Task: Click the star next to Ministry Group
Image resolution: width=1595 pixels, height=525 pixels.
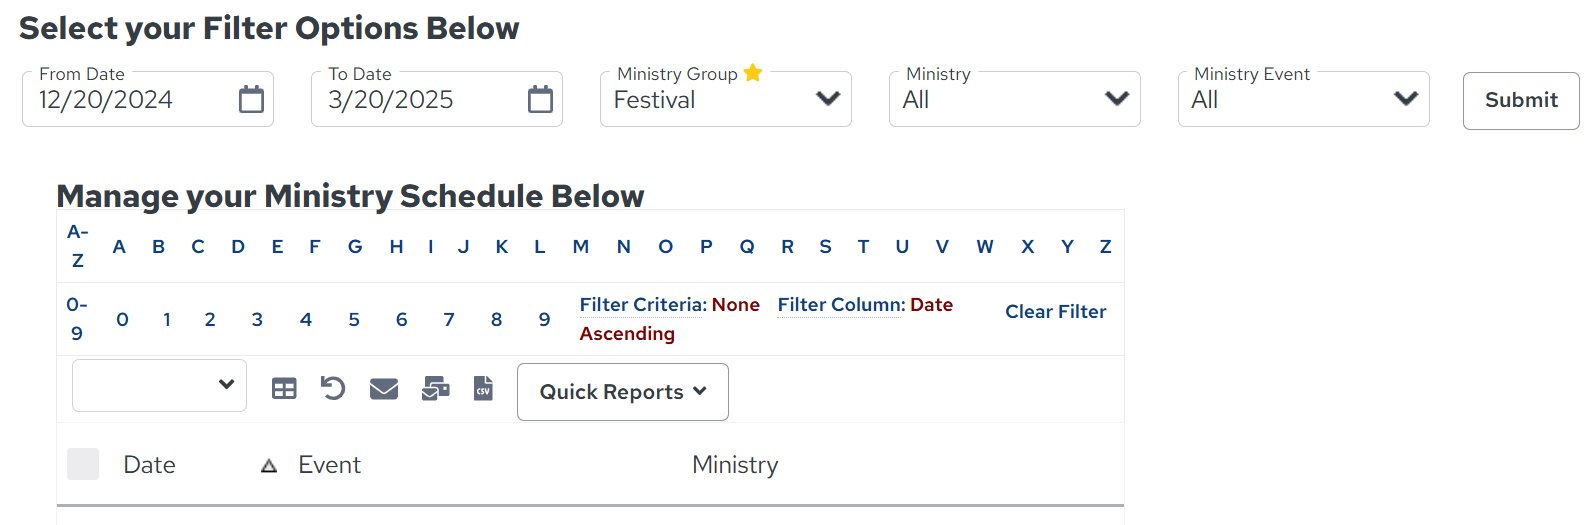Action: pyautogui.click(x=753, y=73)
